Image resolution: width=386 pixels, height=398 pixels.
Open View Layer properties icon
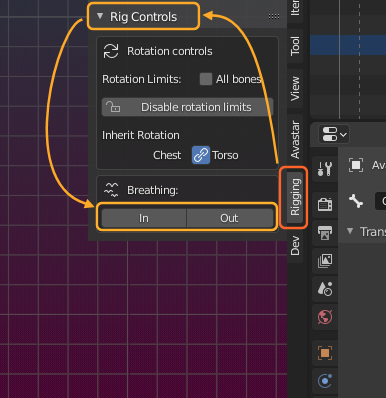point(325,261)
